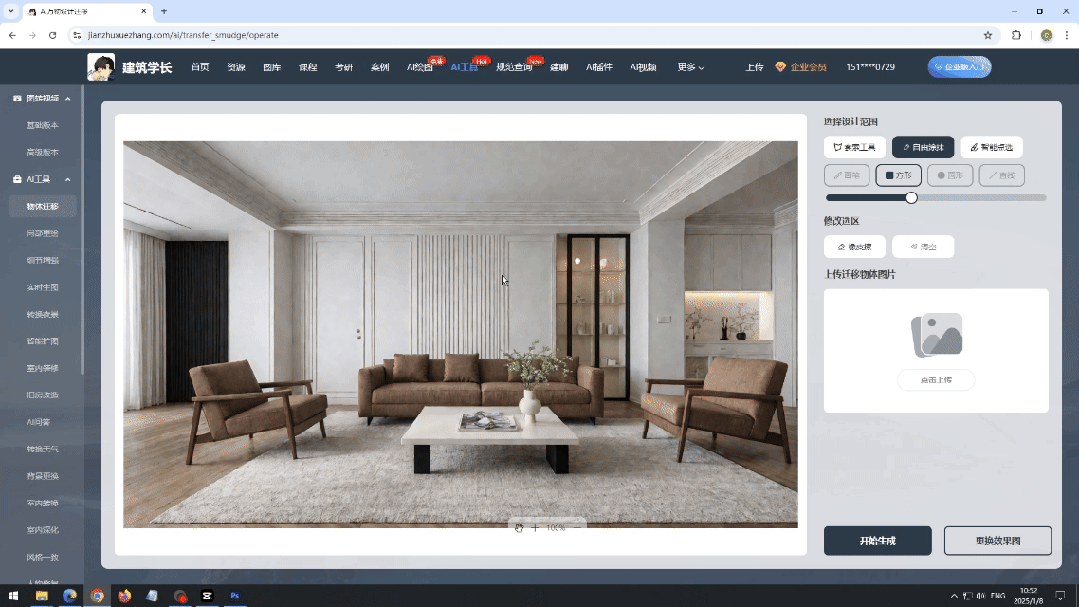Reload the page
The height and width of the screenshot is (607, 1079).
tap(52, 35)
